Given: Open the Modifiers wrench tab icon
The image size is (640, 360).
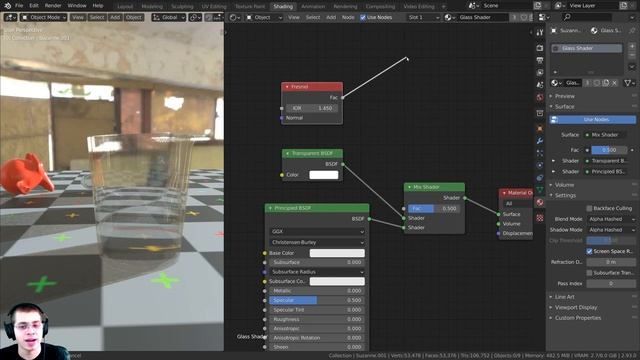Looking at the screenshot, I should [540, 141].
